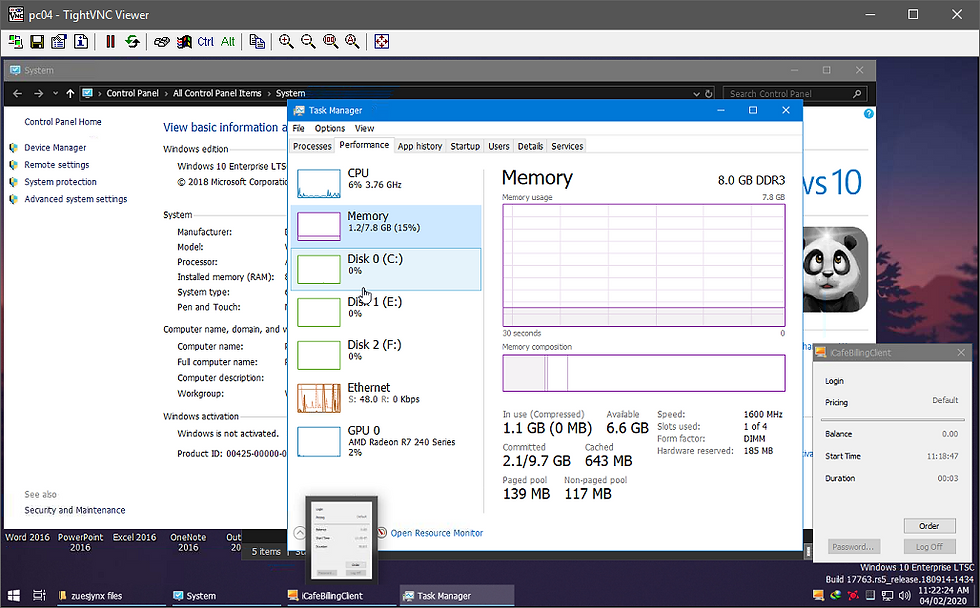Select Disk 1 (E:) in performance list
Image resolution: width=980 pixels, height=608 pixels.
[386, 312]
